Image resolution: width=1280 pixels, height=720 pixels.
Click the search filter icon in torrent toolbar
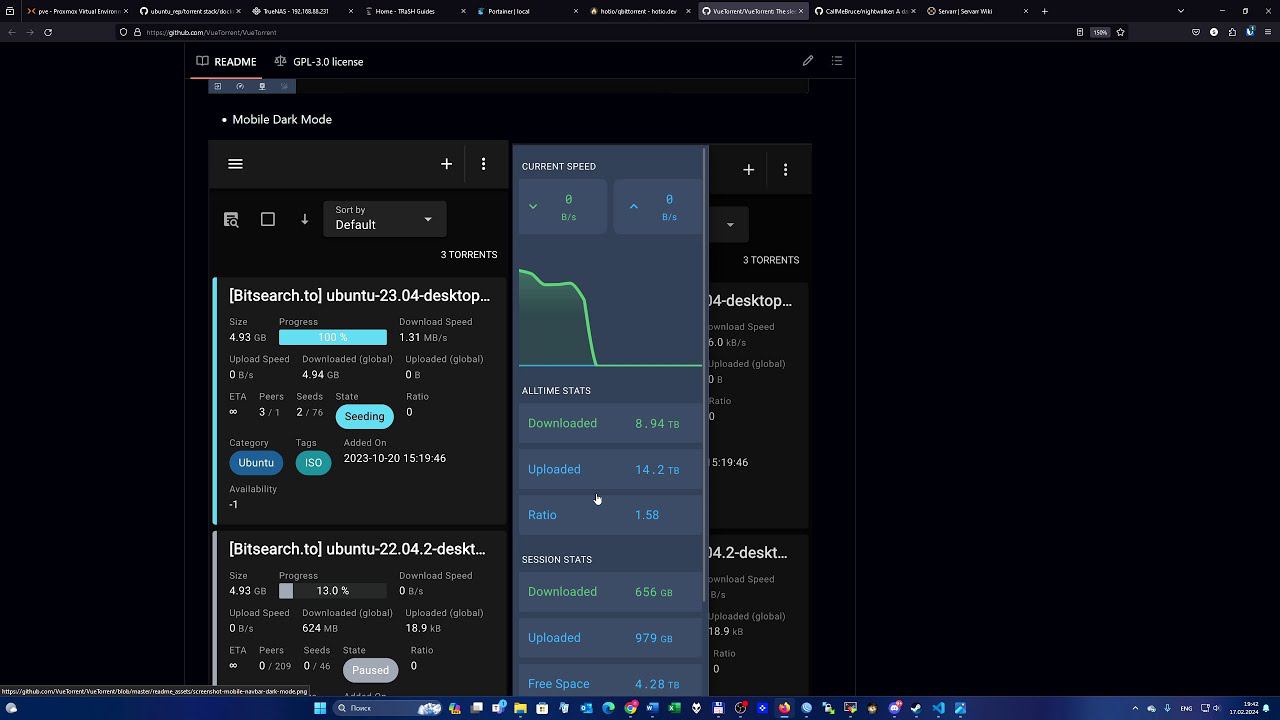click(231, 219)
